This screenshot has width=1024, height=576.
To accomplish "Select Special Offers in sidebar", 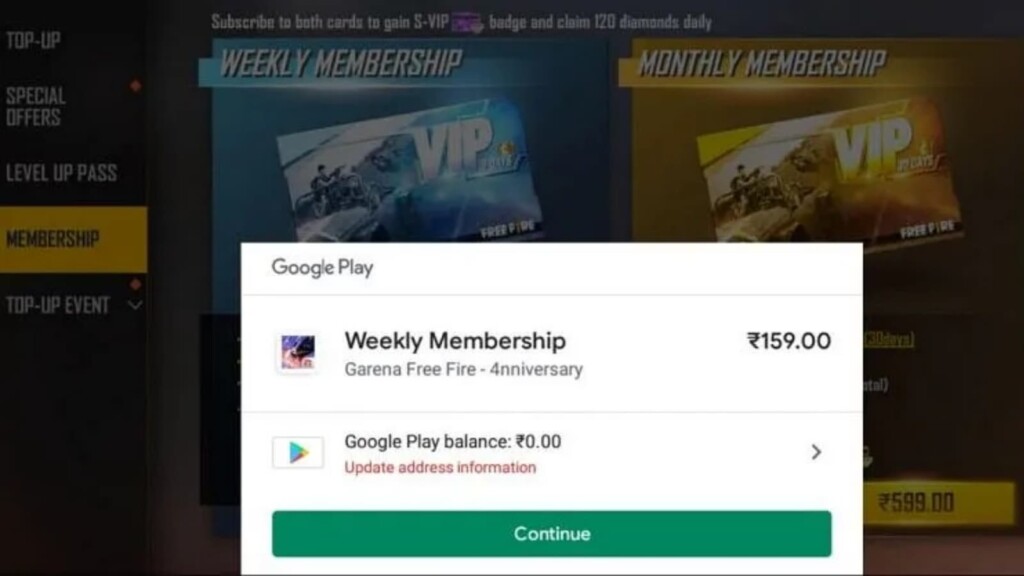I will click(x=36, y=106).
